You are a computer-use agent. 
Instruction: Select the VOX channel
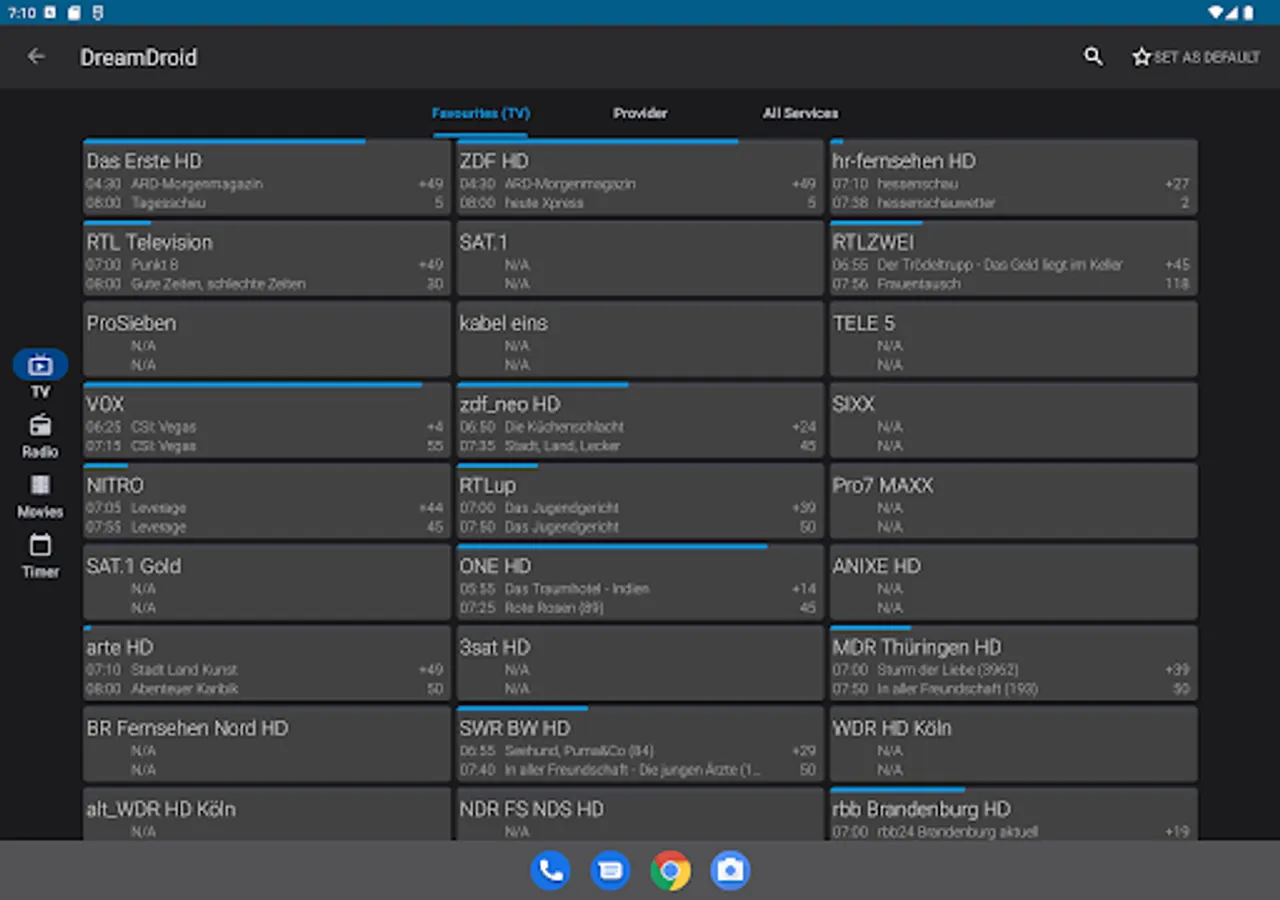click(267, 420)
